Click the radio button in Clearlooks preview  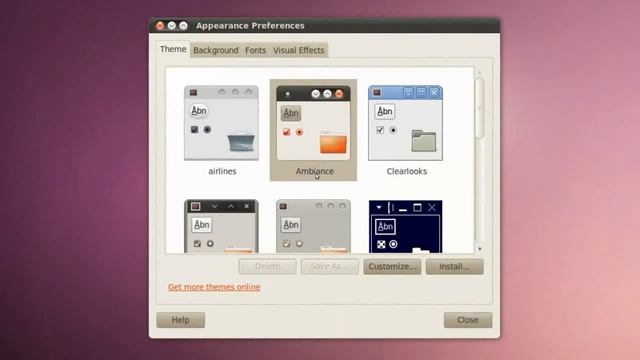point(393,130)
